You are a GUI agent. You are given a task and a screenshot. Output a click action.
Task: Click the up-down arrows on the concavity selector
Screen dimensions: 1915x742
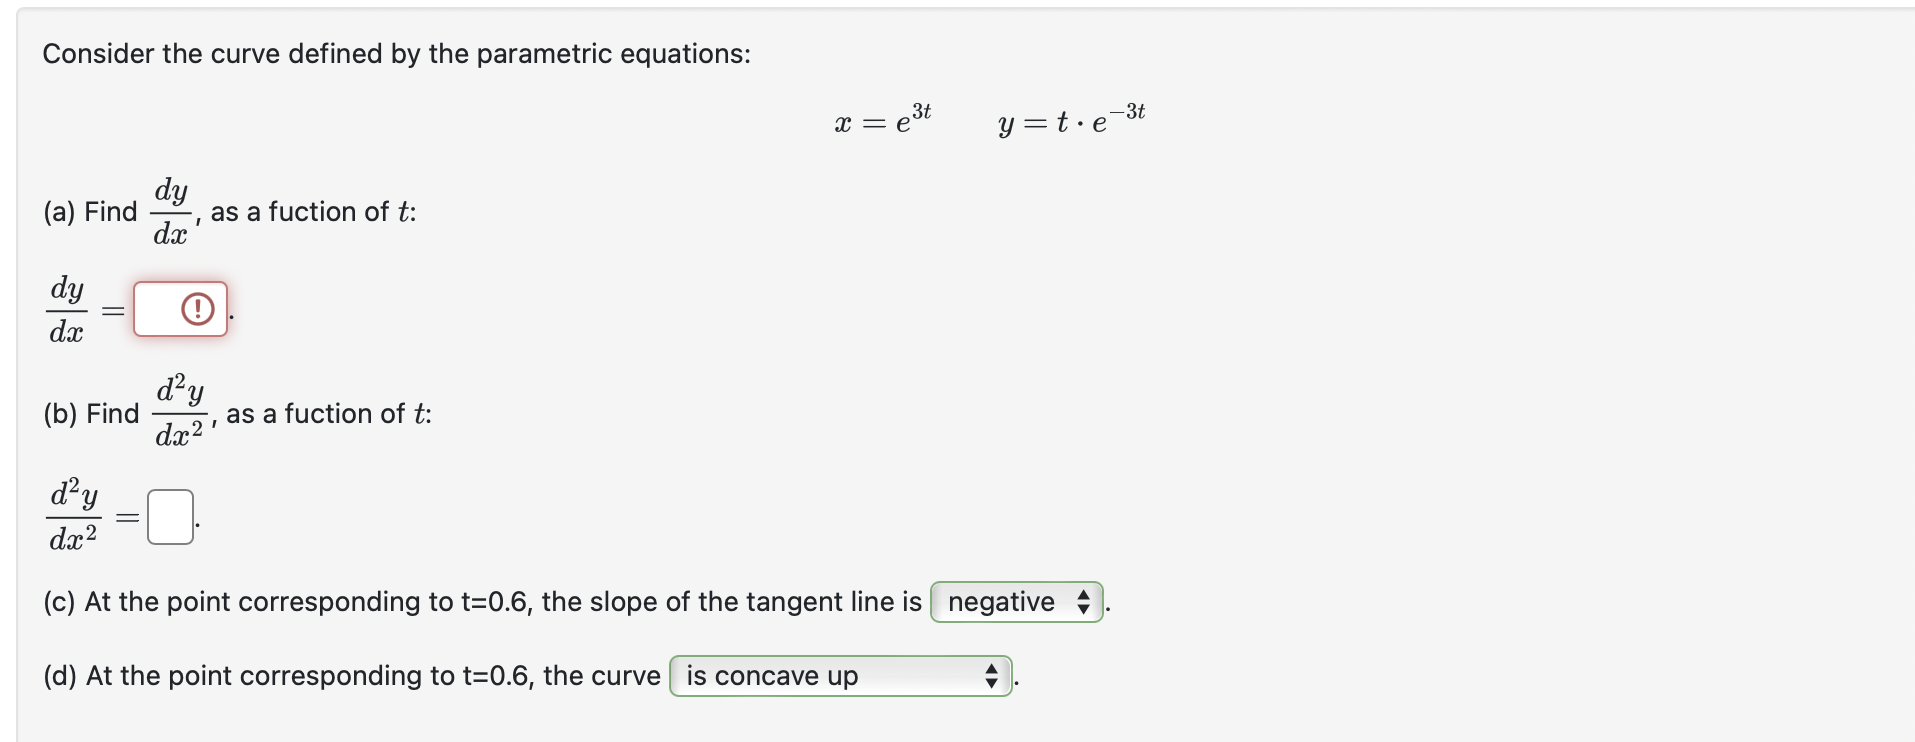[991, 676]
